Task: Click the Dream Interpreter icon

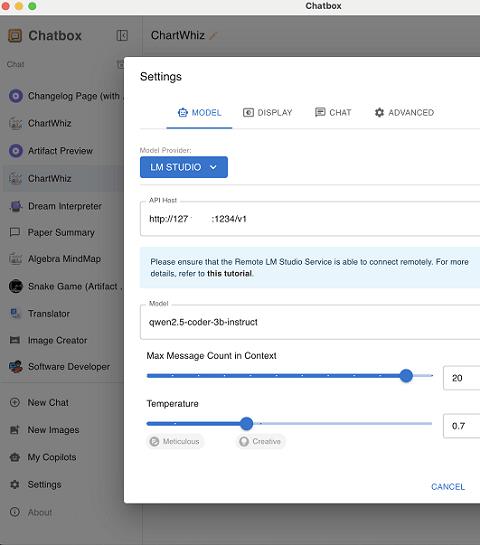Action: (16, 206)
